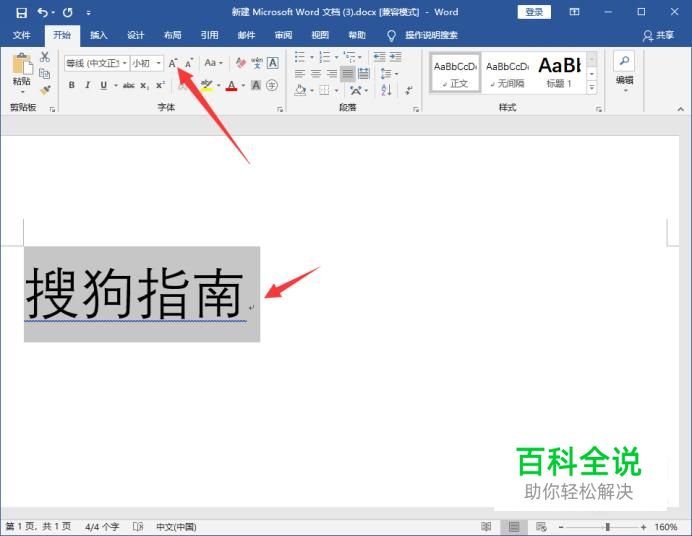The image size is (692, 536).
Task: Apply Character Border (boxed A) icon
Action: point(273,63)
